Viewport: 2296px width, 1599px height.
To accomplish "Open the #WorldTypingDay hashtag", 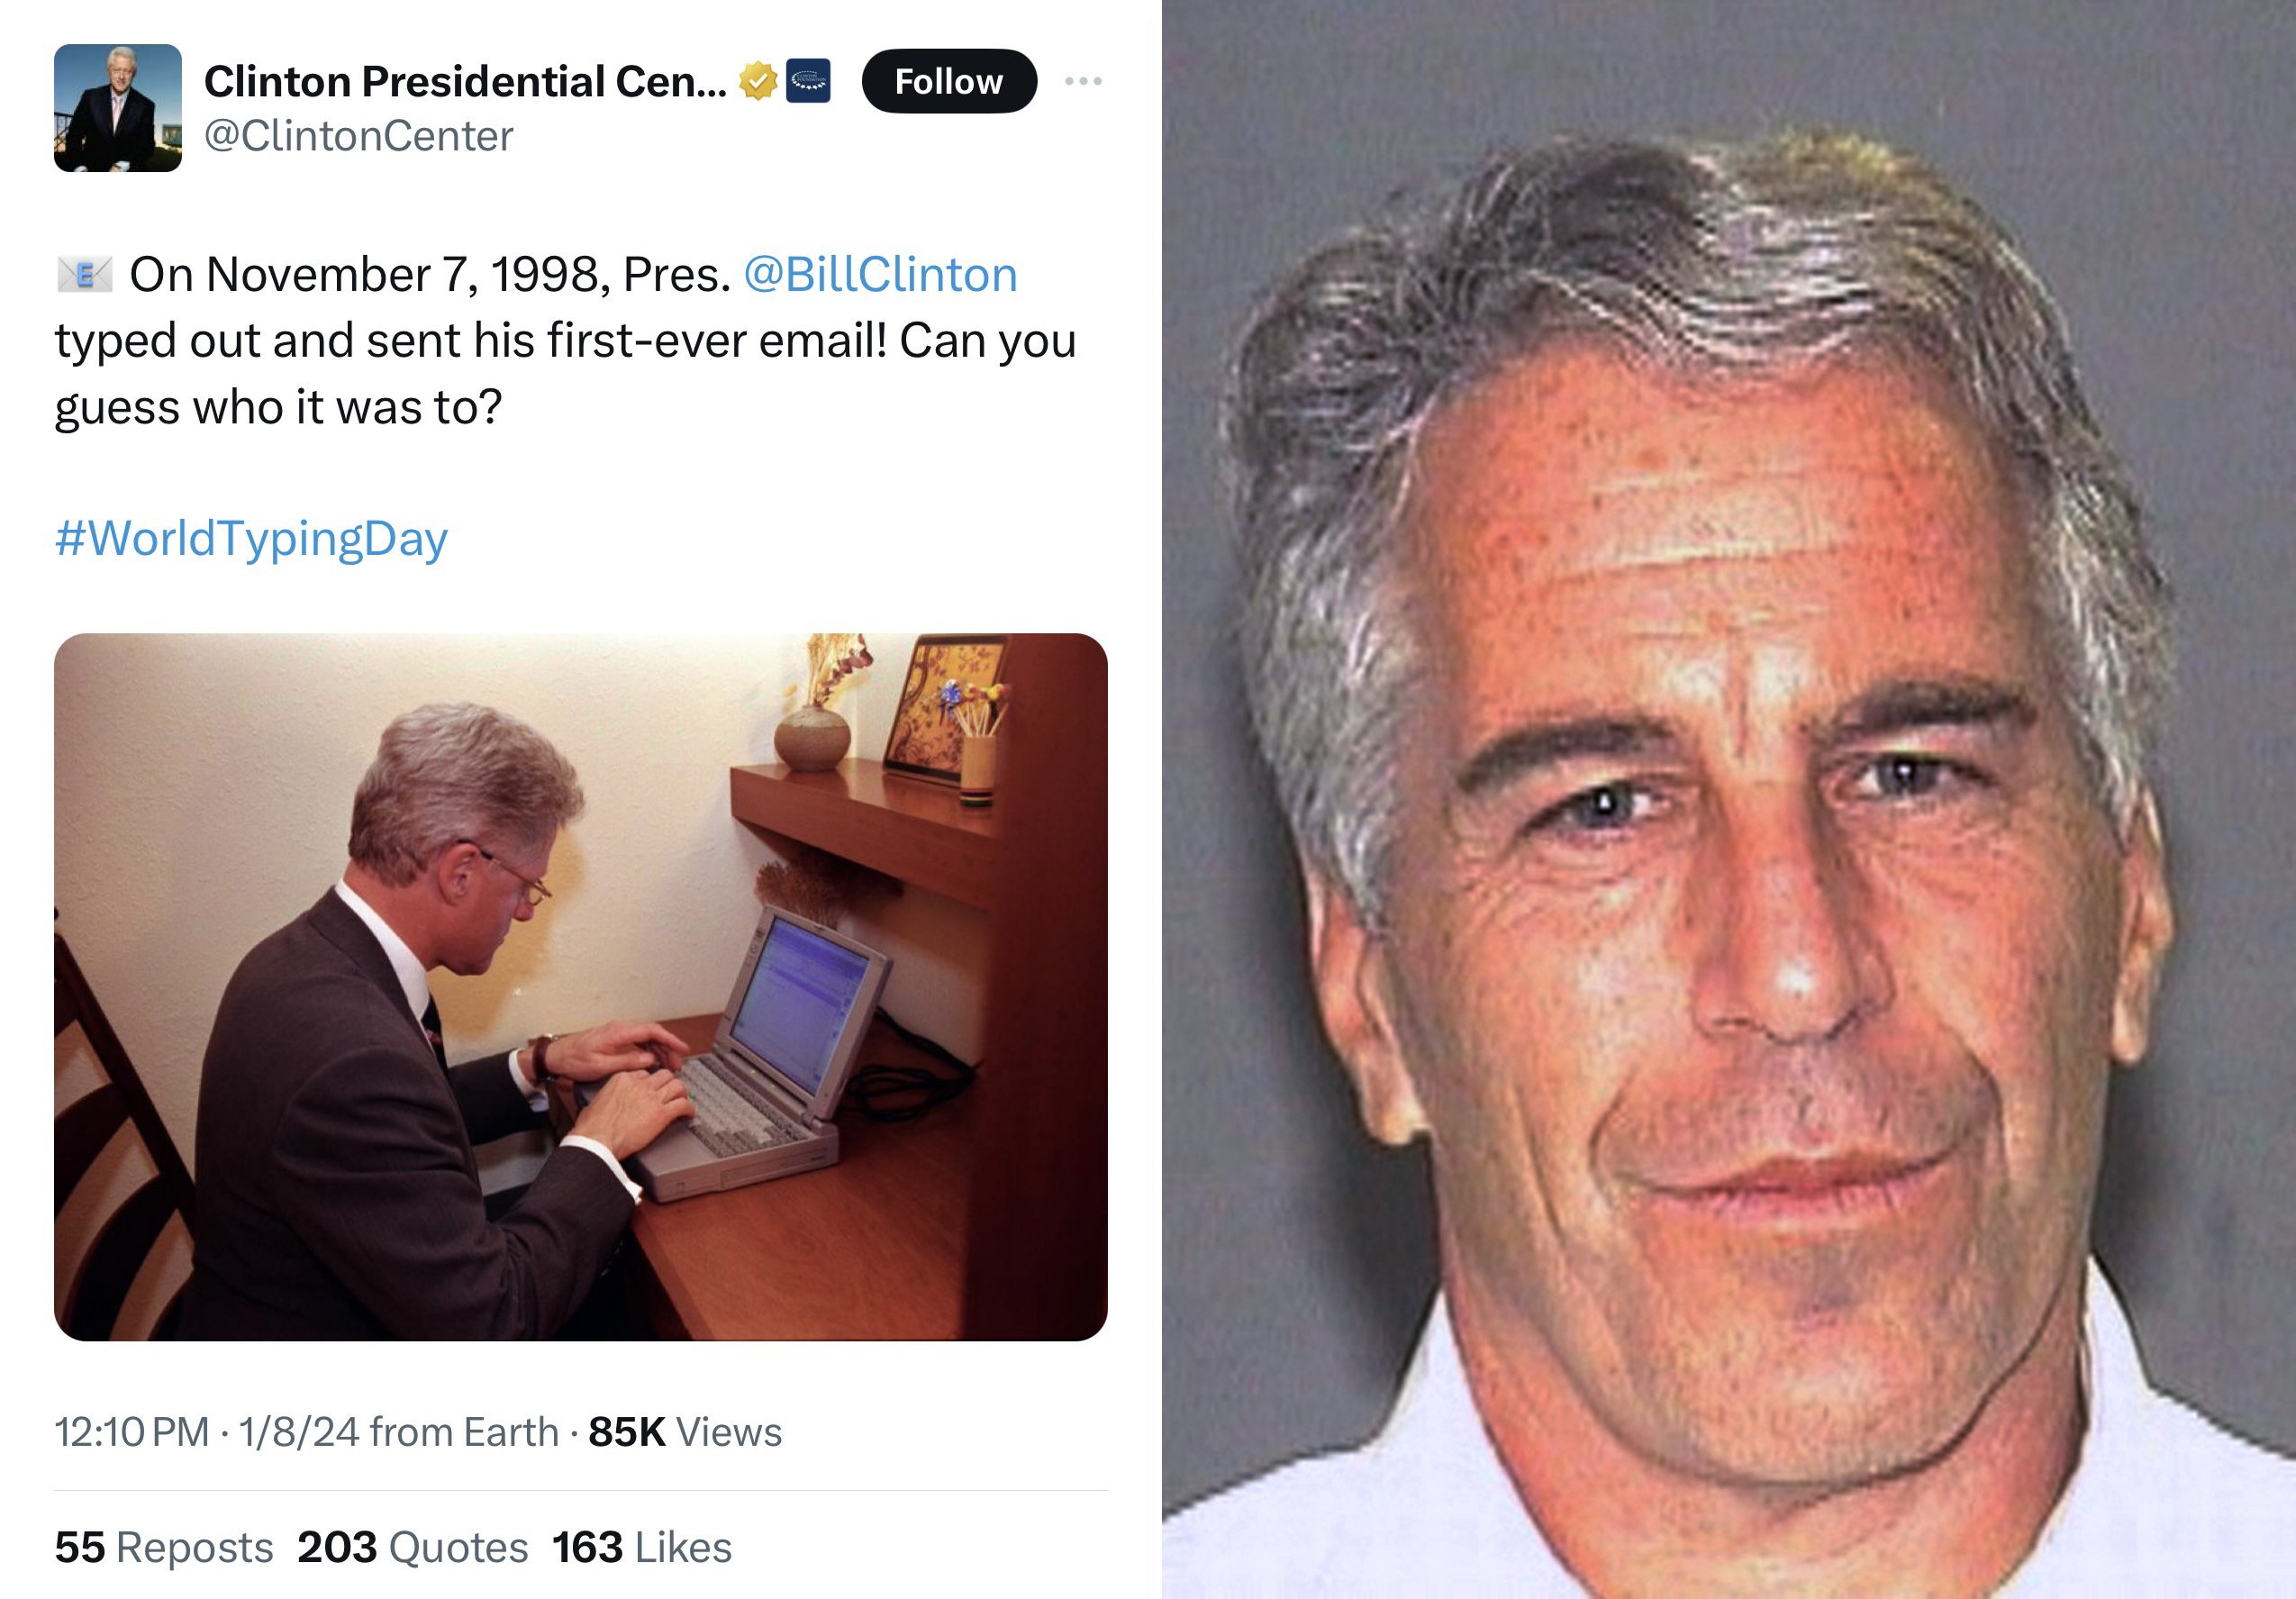I will pos(251,538).
